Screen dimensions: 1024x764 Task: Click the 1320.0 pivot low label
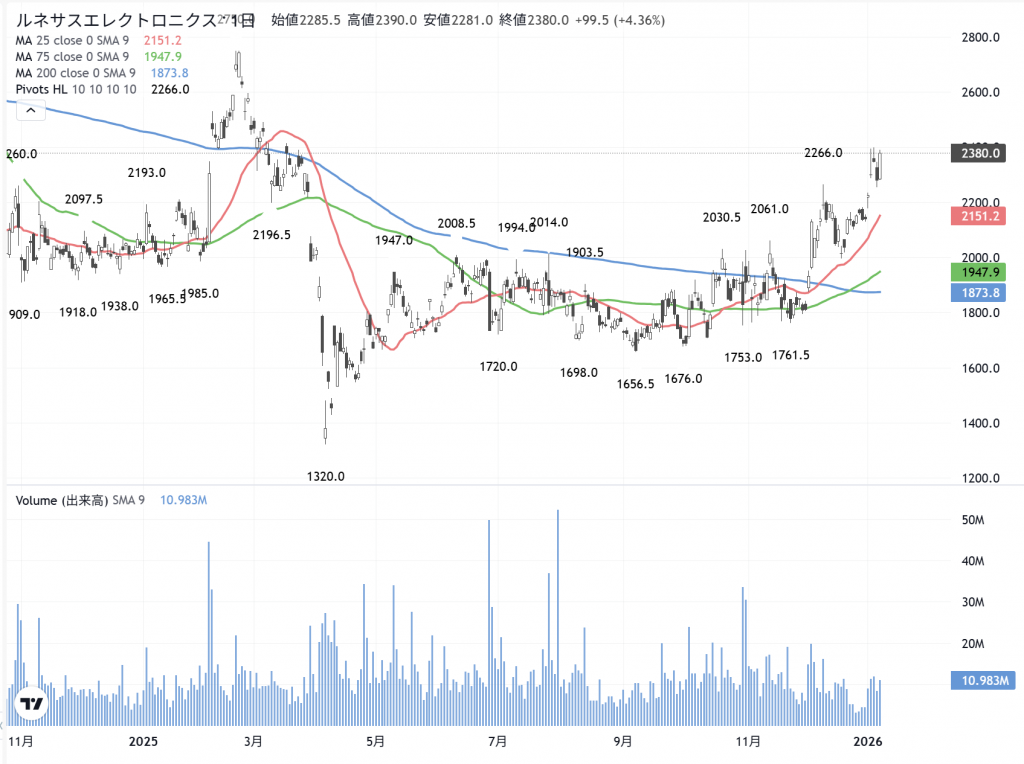point(325,476)
